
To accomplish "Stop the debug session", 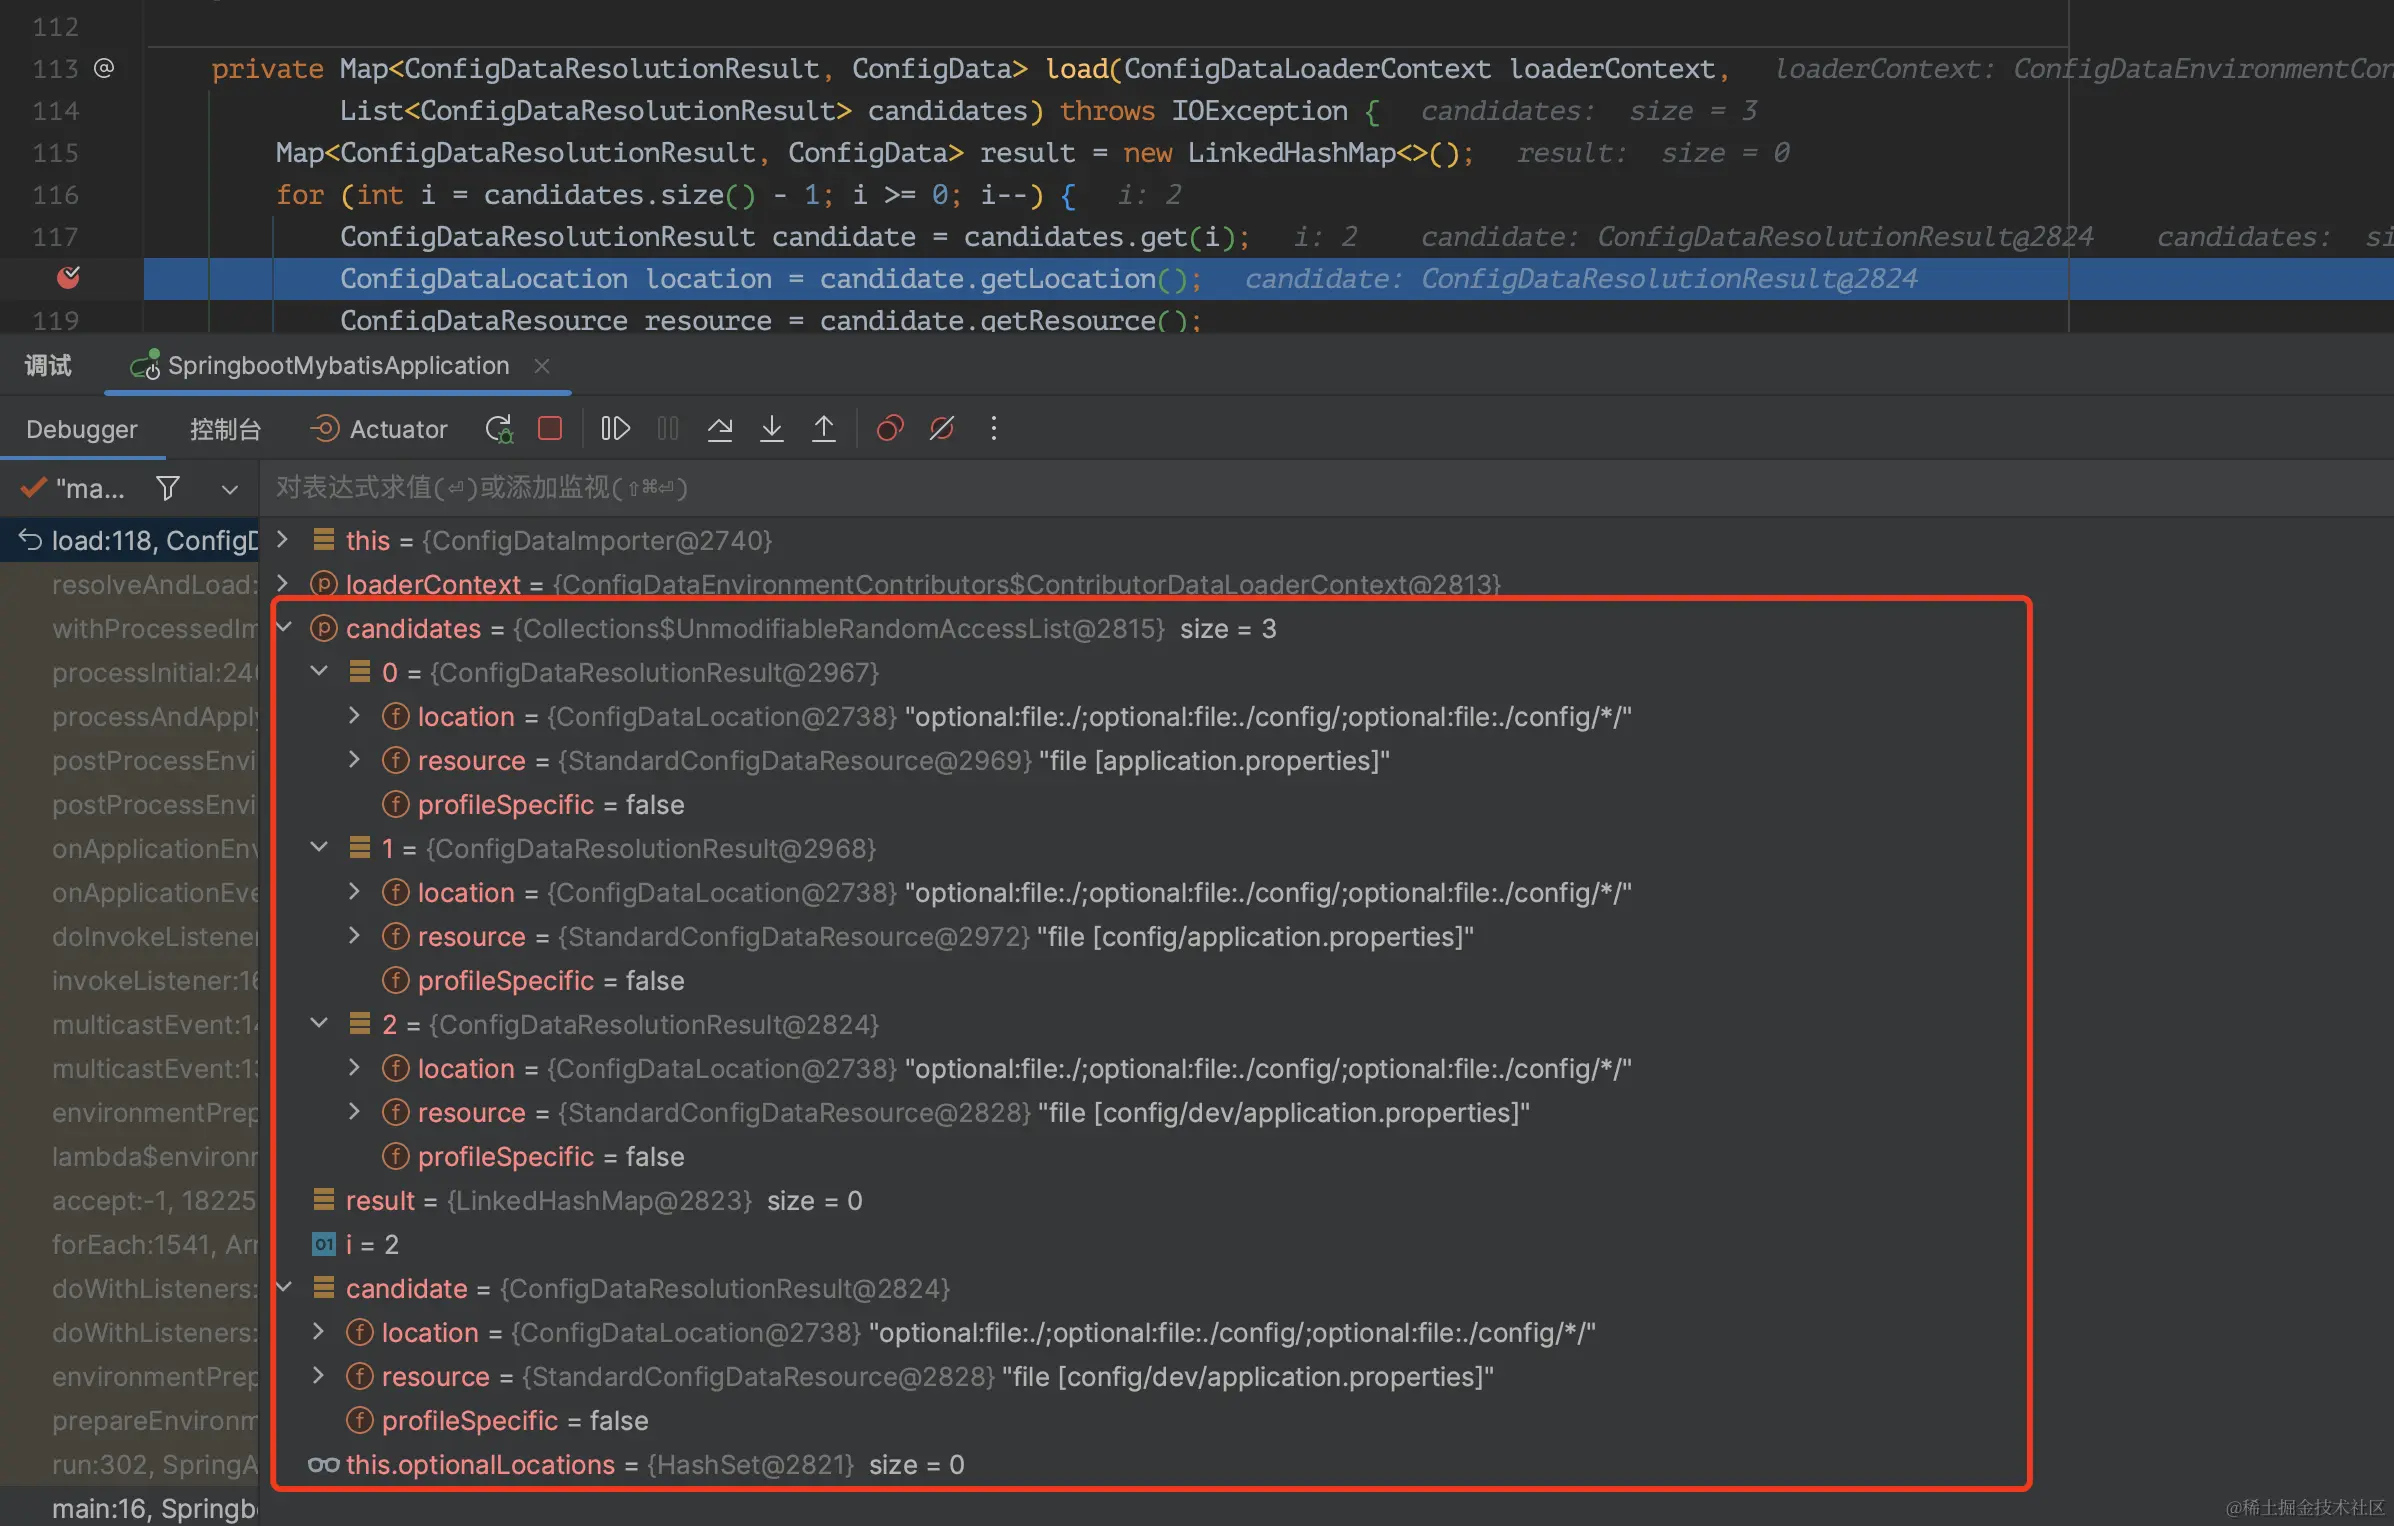I will coord(550,429).
